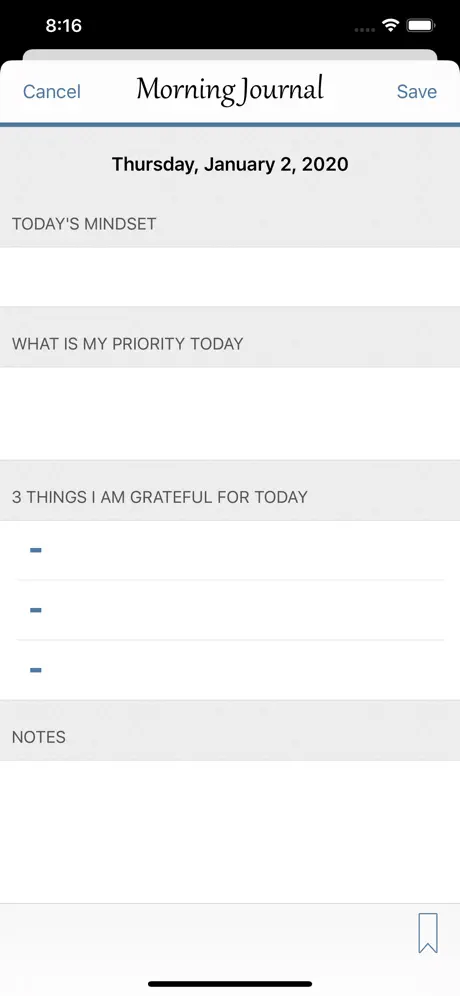Tap the second blue dash bullet
The image size is (460, 996).
(x=36, y=610)
